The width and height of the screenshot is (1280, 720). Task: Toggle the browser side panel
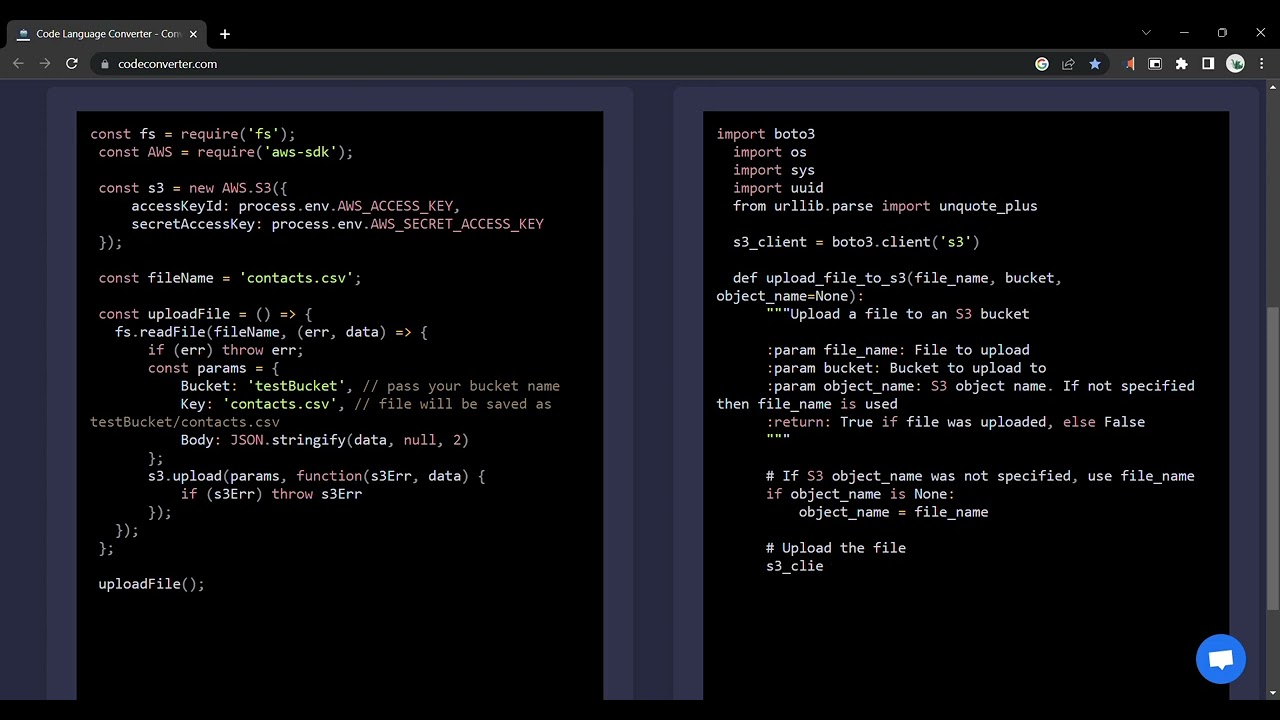[1208, 64]
